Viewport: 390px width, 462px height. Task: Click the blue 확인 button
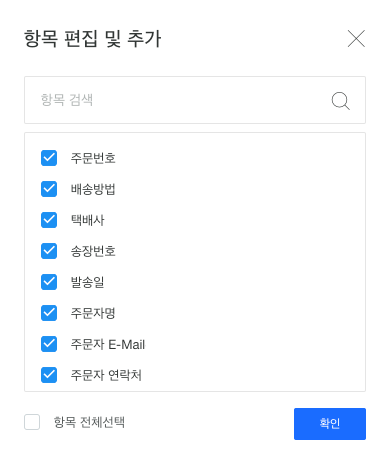330,424
